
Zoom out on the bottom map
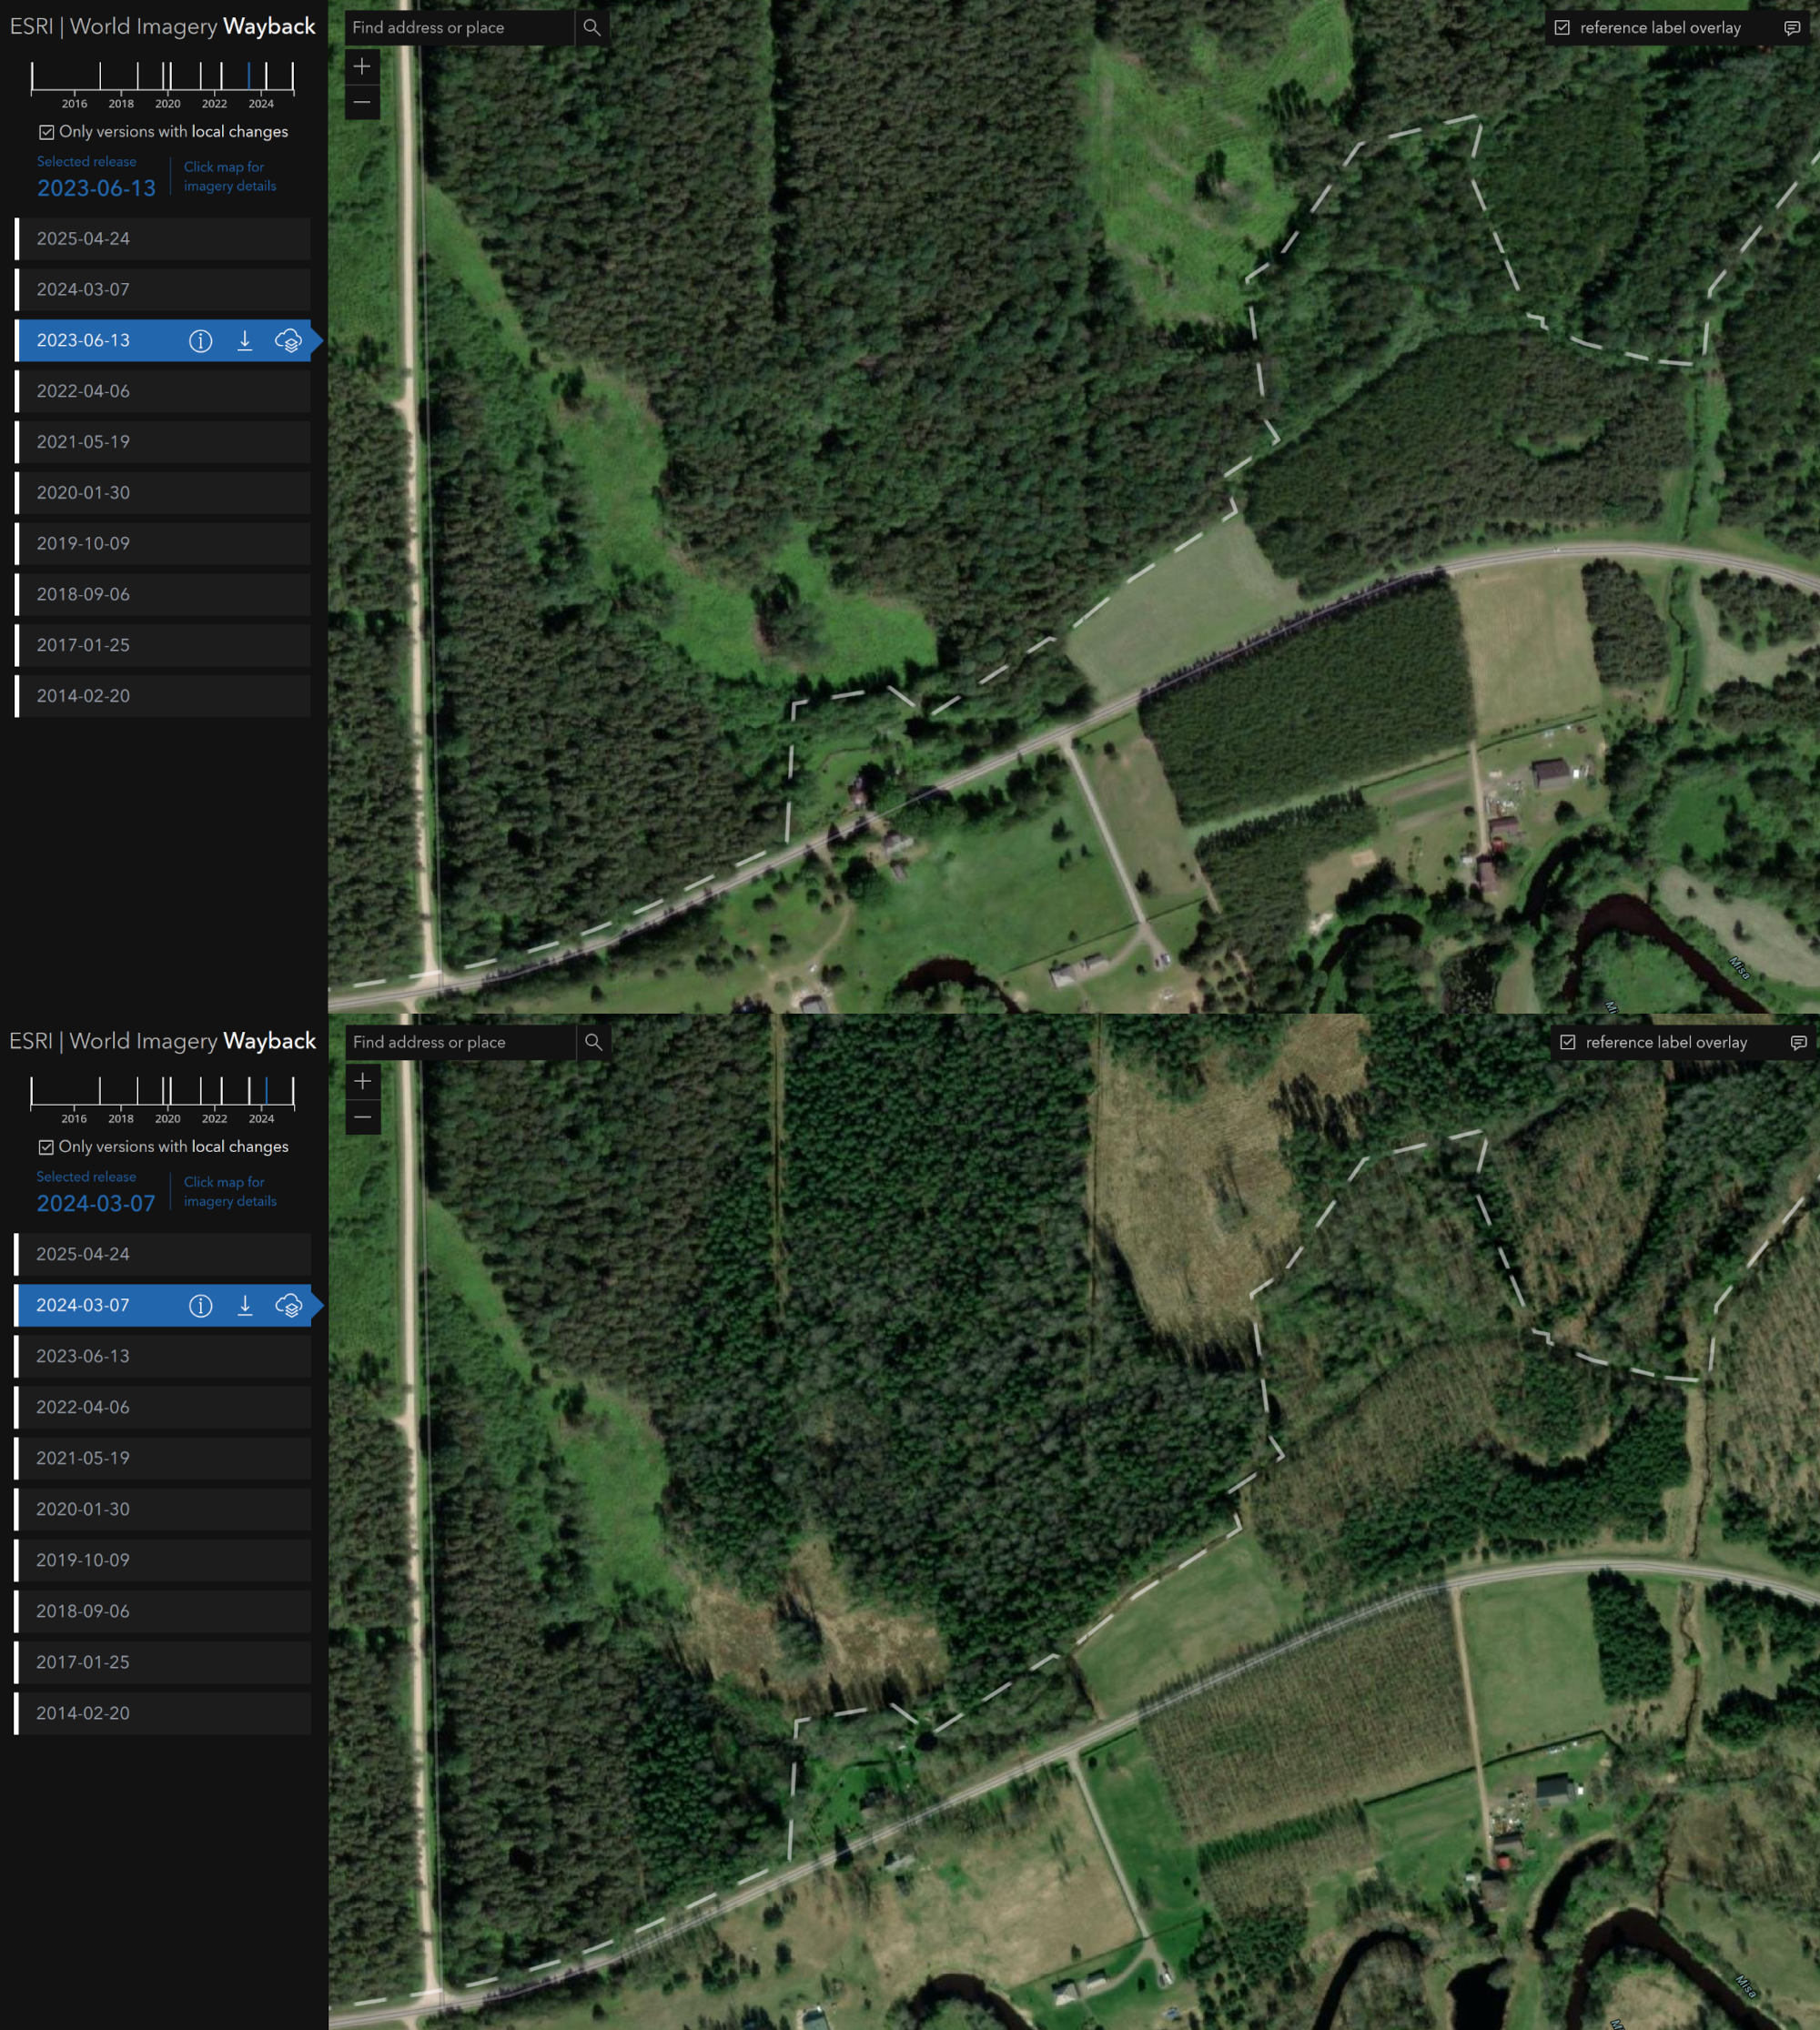[x=362, y=1117]
